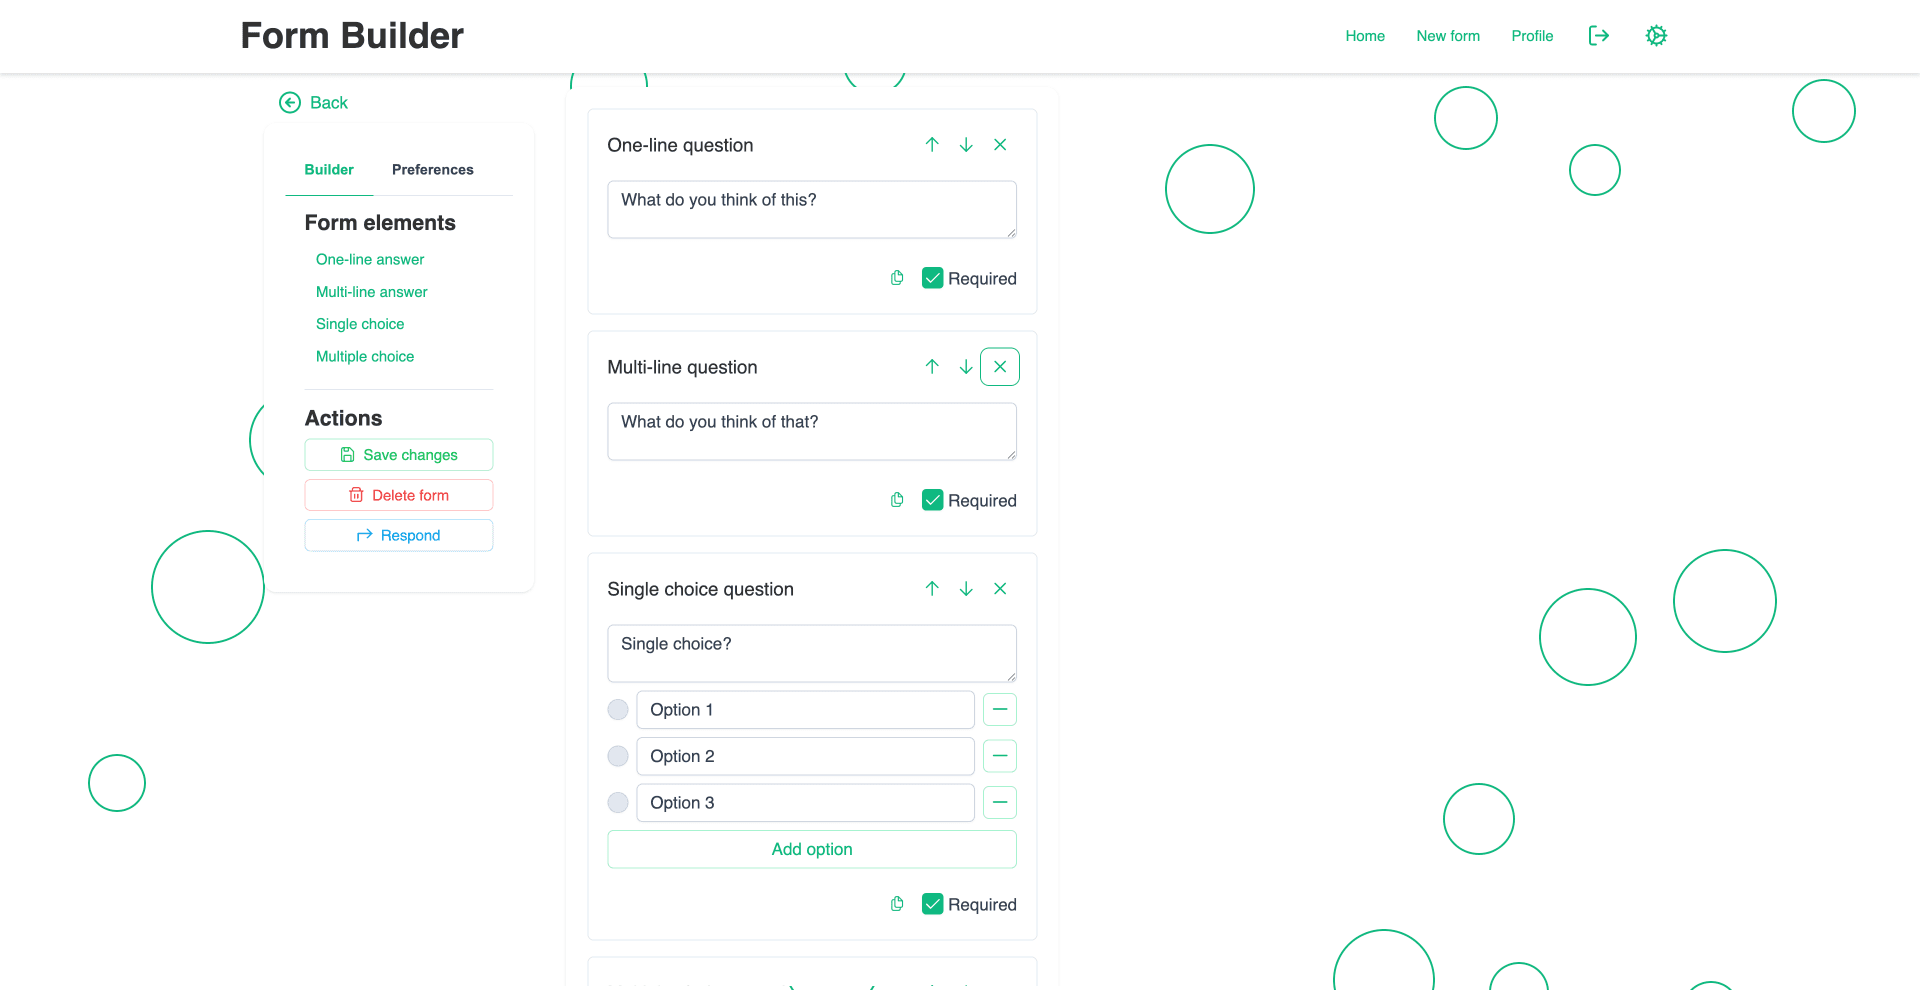The height and width of the screenshot is (990, 1920).
Task: Move the Multi-line question down
Action: pos(966,366)
